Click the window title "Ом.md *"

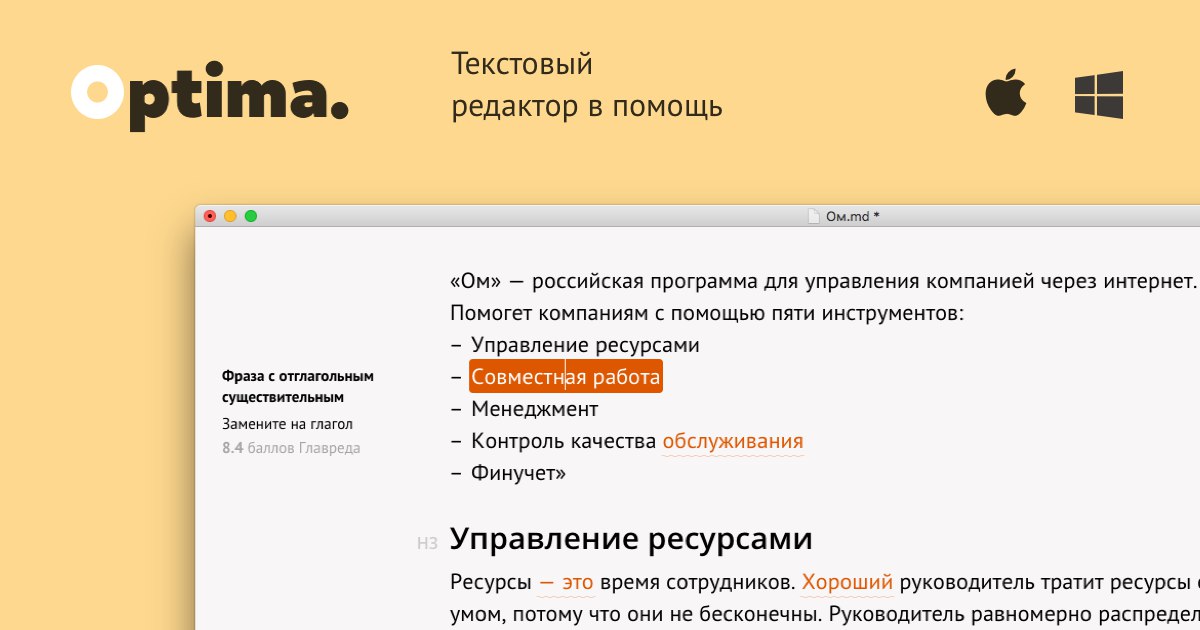pos(852,216)
